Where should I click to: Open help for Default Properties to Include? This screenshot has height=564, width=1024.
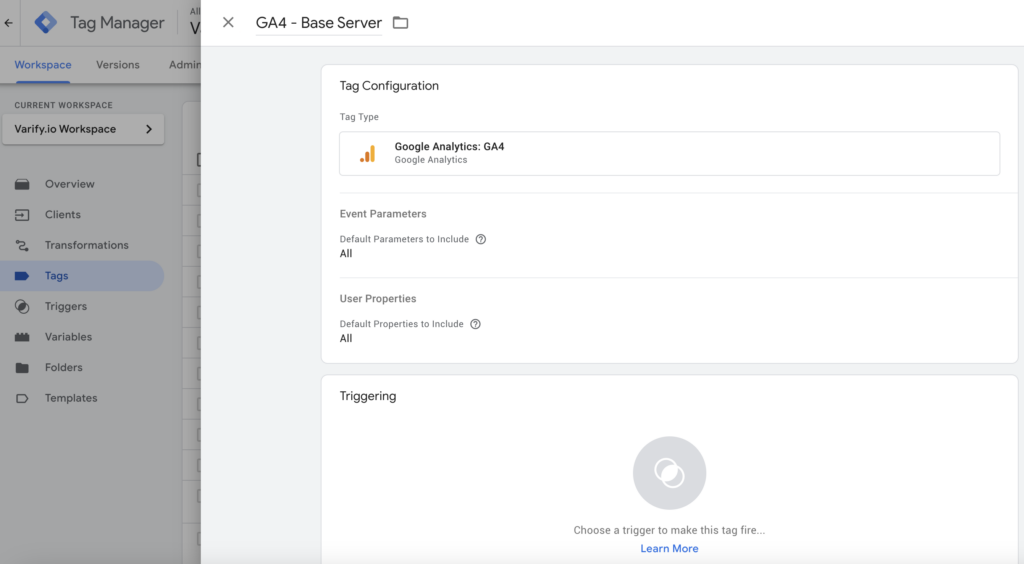coord(475,324)
